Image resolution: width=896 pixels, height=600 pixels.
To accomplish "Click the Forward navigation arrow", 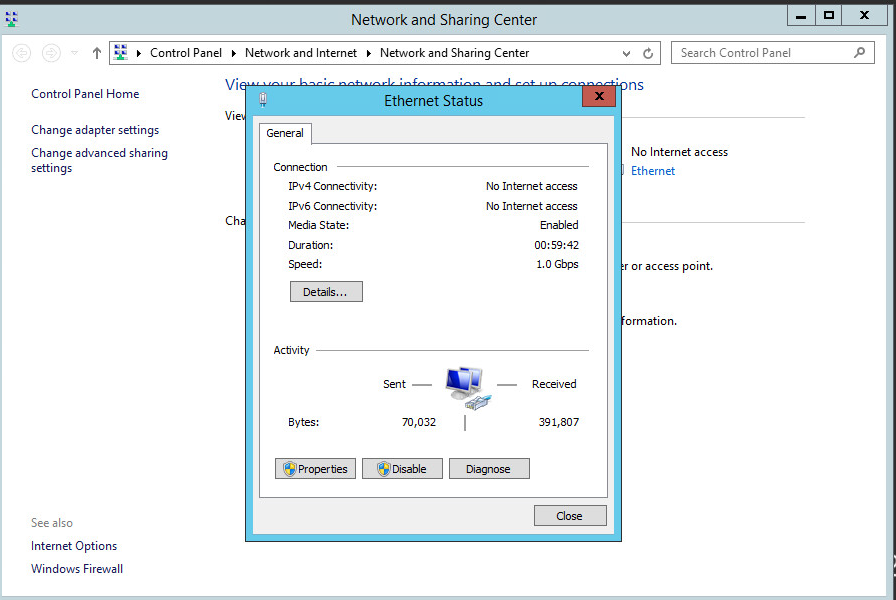I will click(51, 53).
